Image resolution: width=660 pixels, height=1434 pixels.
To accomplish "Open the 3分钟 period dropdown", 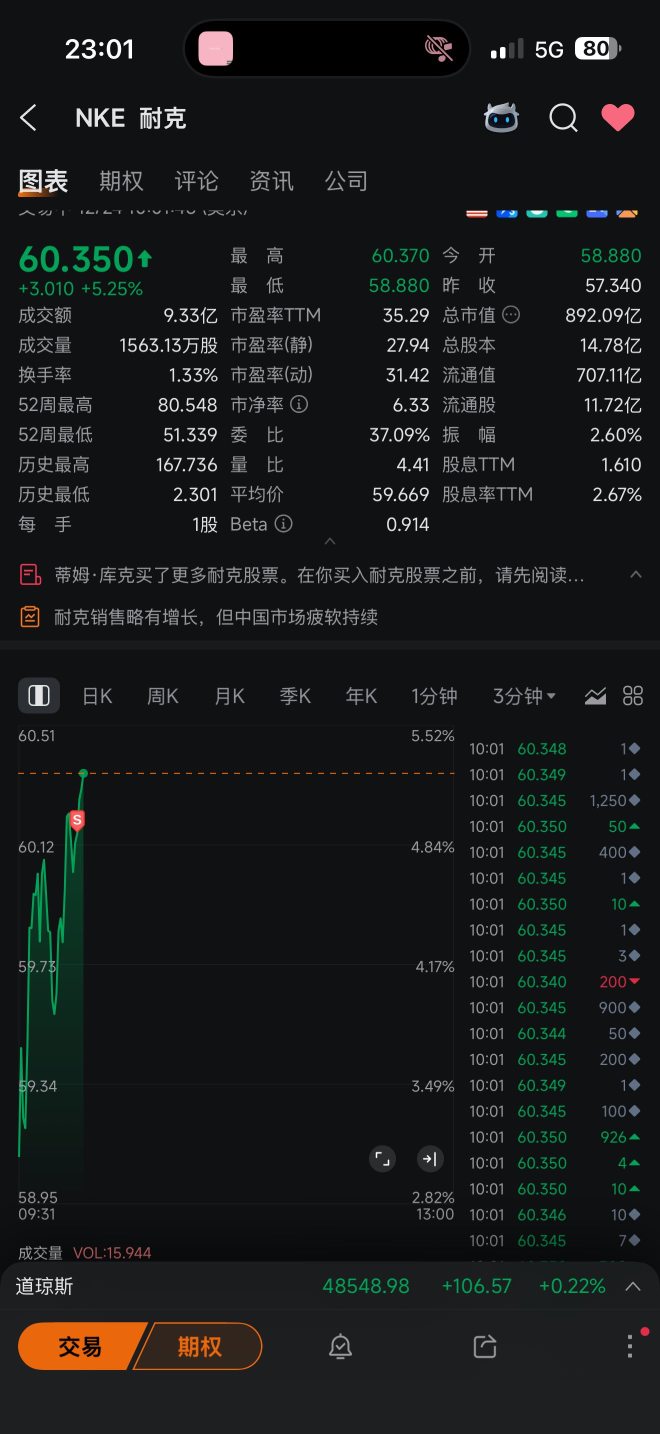I will [524, 696].
